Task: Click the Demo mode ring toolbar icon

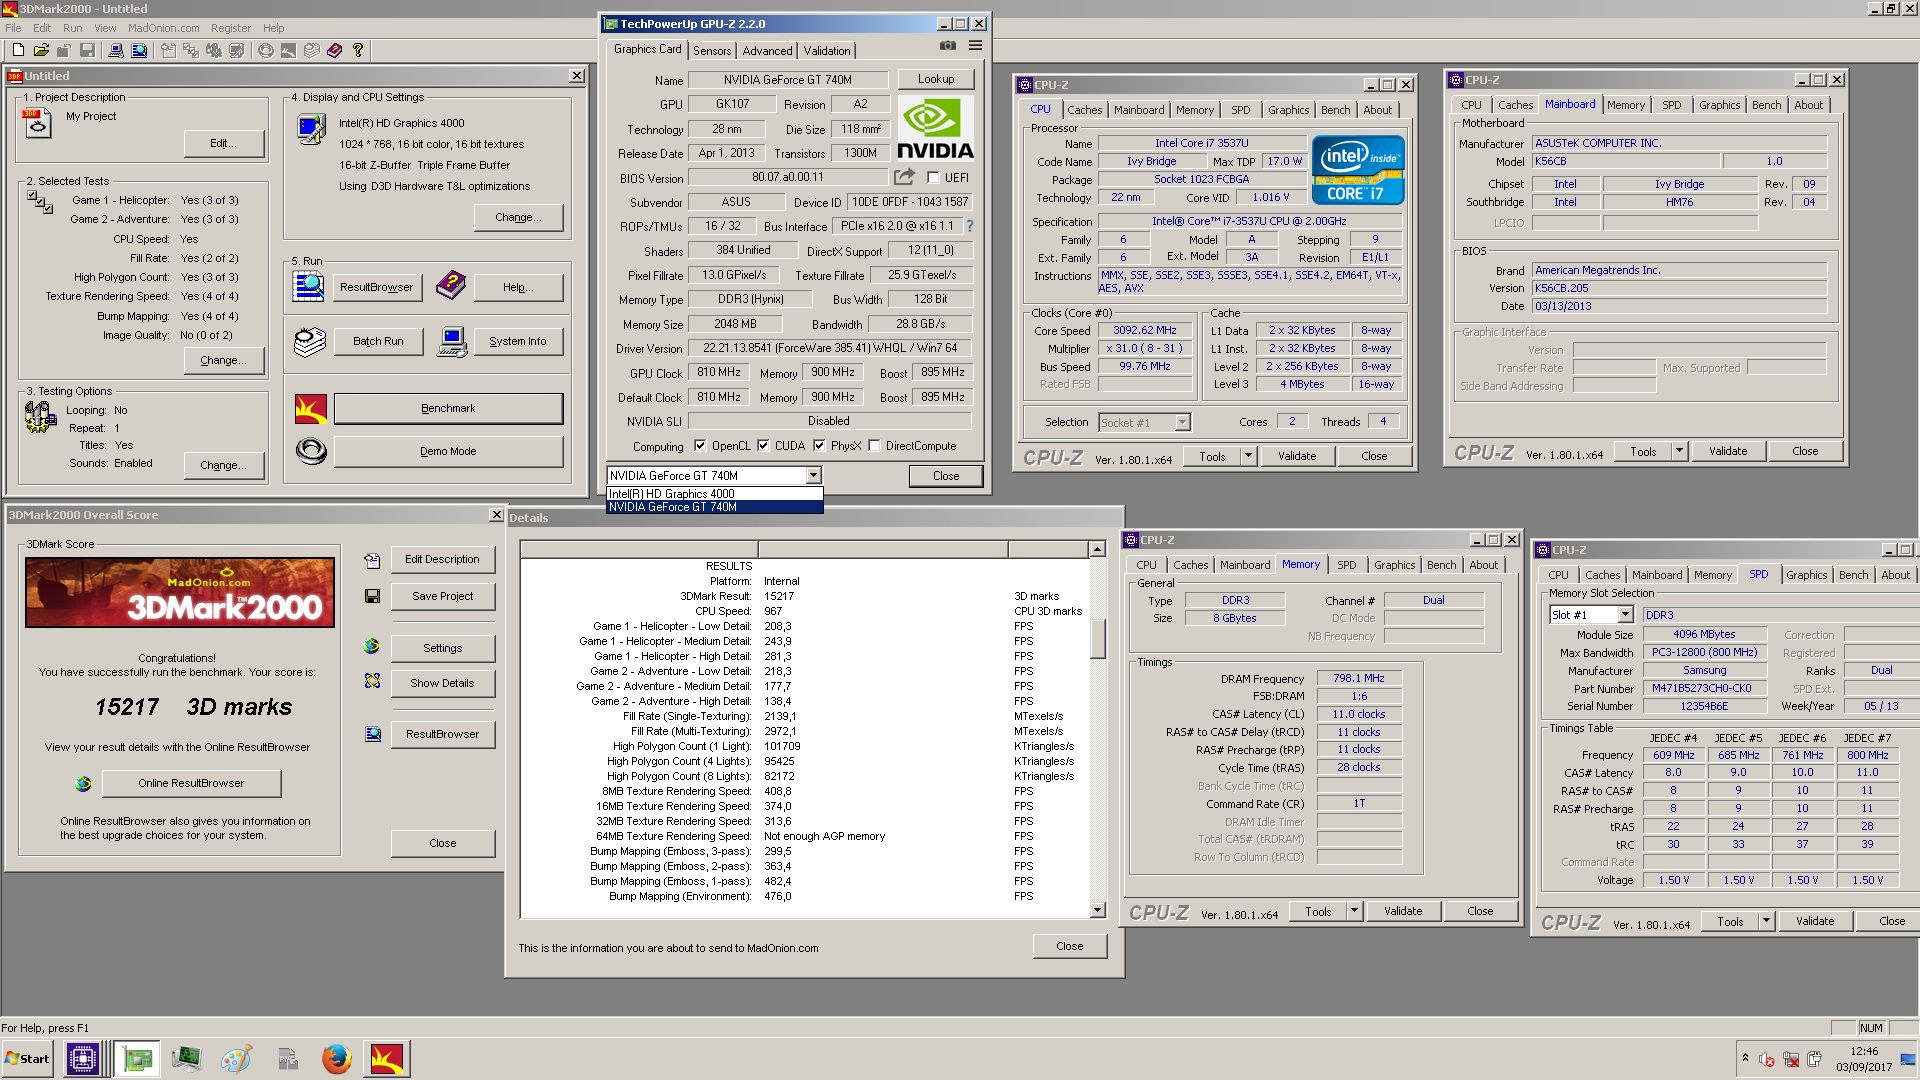Action: [x=266, y=50]
